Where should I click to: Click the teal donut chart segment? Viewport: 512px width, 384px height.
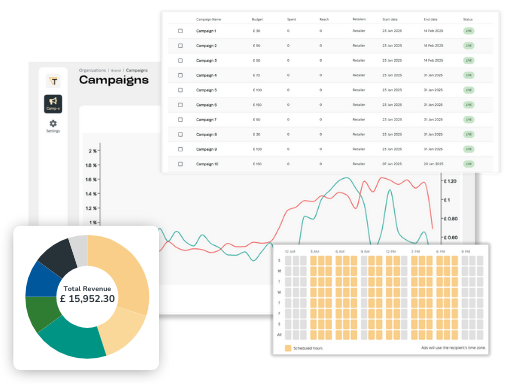coord(73,340)
